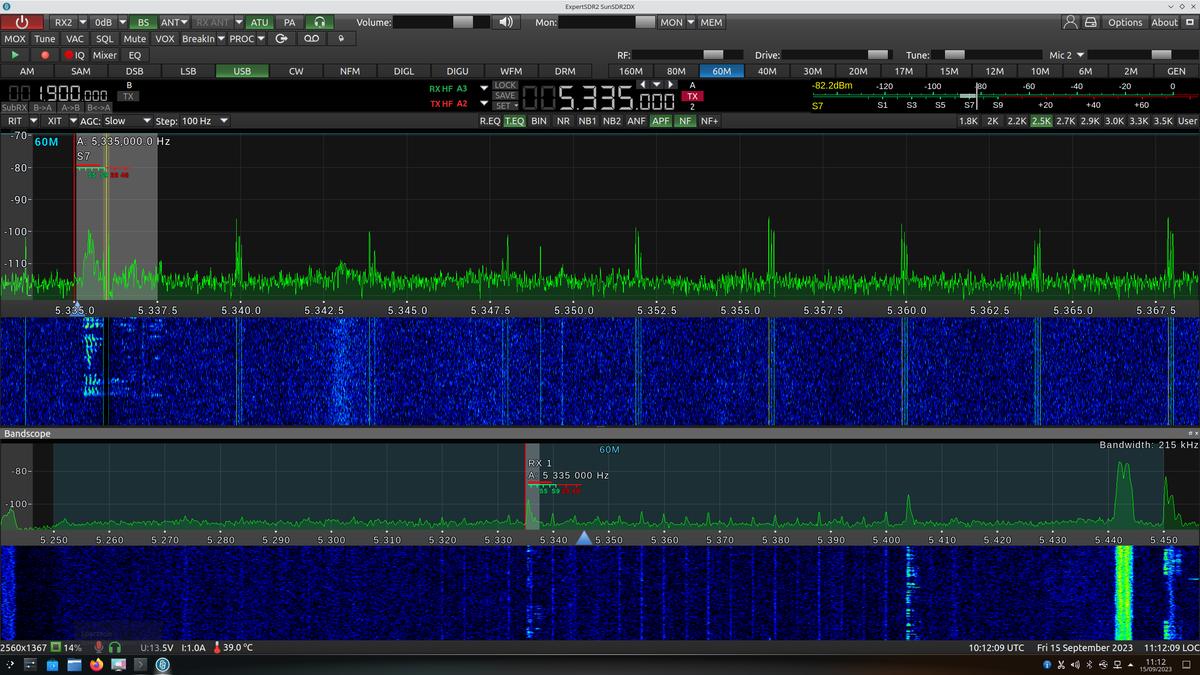
Task: Disable the APF filter toggle
Action: (661, 121)
